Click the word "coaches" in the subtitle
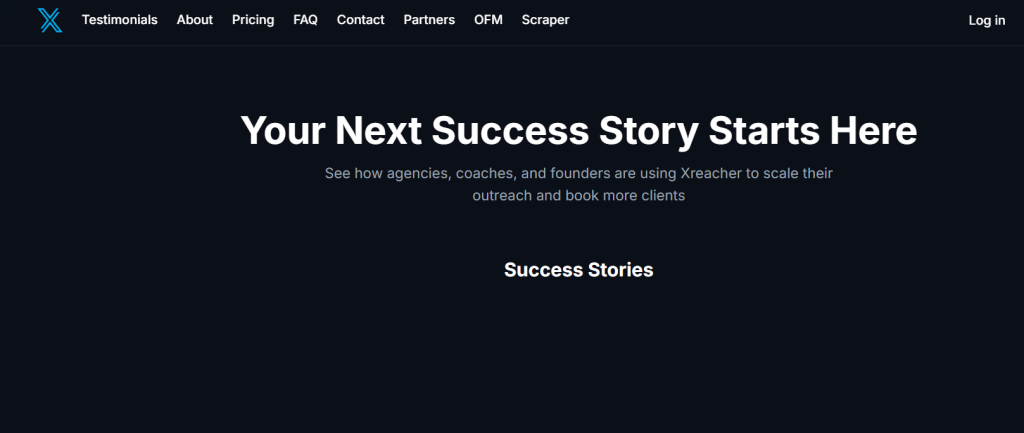This screenshot has height=433, width=1024. click(x=487, y=173)
